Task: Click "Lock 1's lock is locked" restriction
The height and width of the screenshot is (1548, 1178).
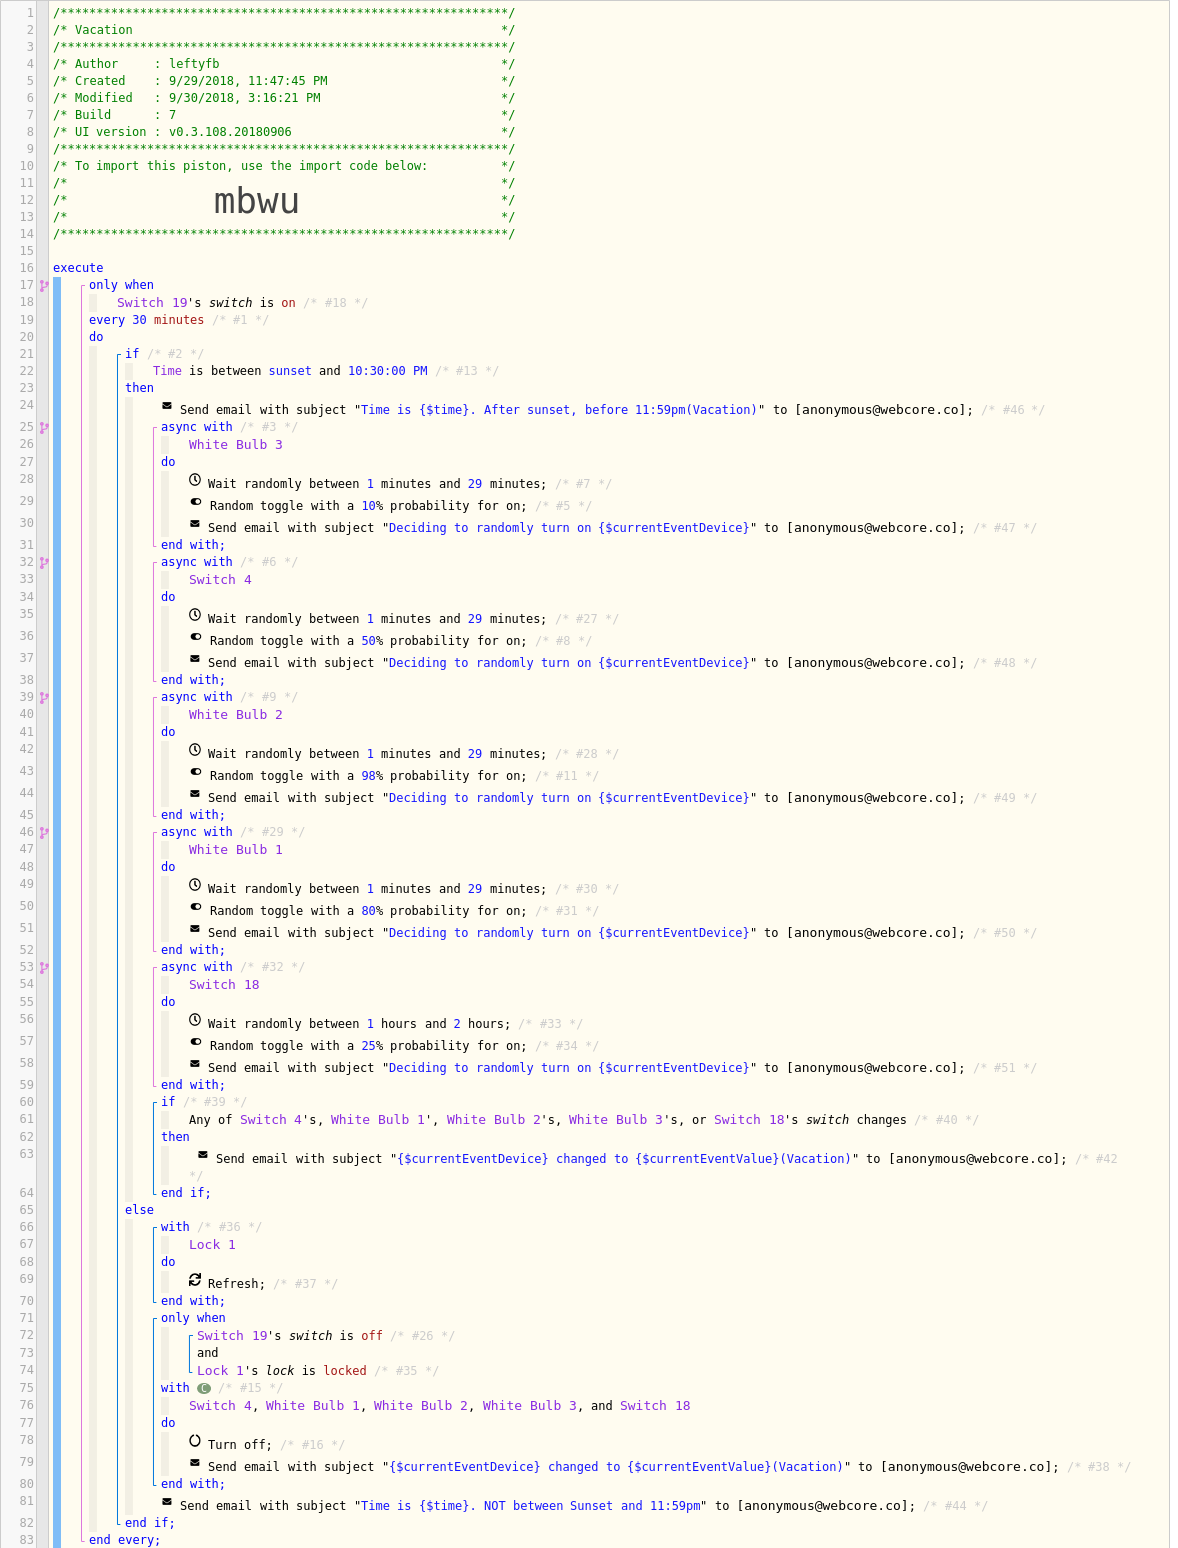Action: [x=282, y=1371]
